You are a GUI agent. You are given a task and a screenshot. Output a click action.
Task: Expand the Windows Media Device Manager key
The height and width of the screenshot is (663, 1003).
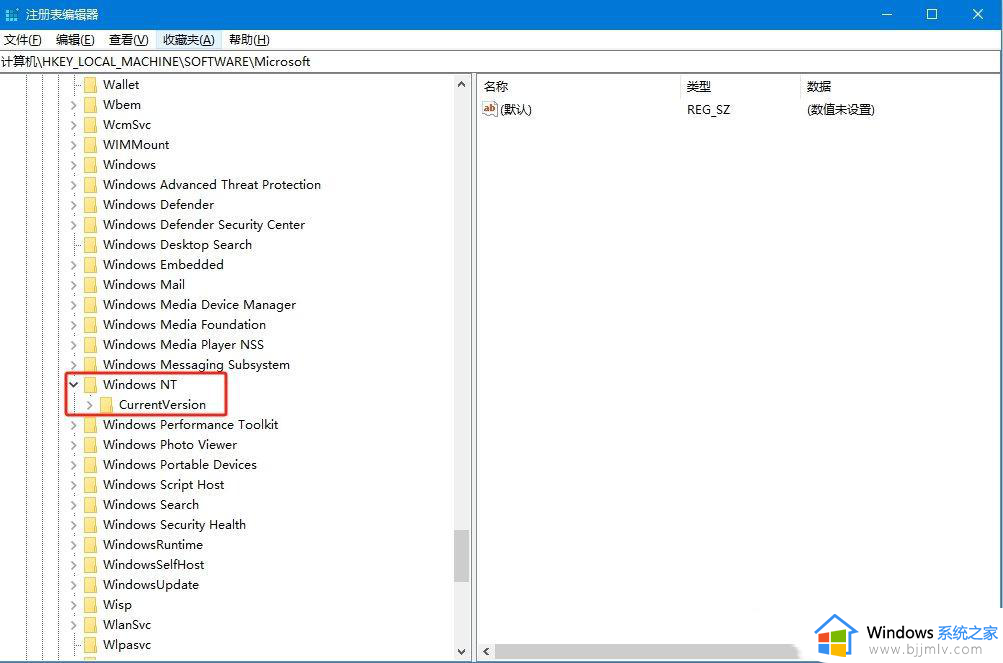click(x=74, y=305)
